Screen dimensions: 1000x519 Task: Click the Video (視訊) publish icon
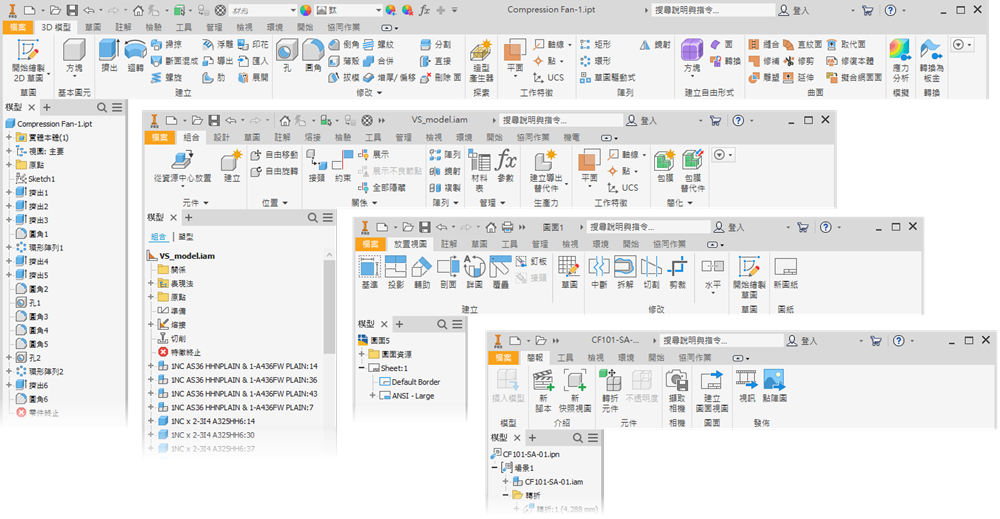[x=747, y=386]
